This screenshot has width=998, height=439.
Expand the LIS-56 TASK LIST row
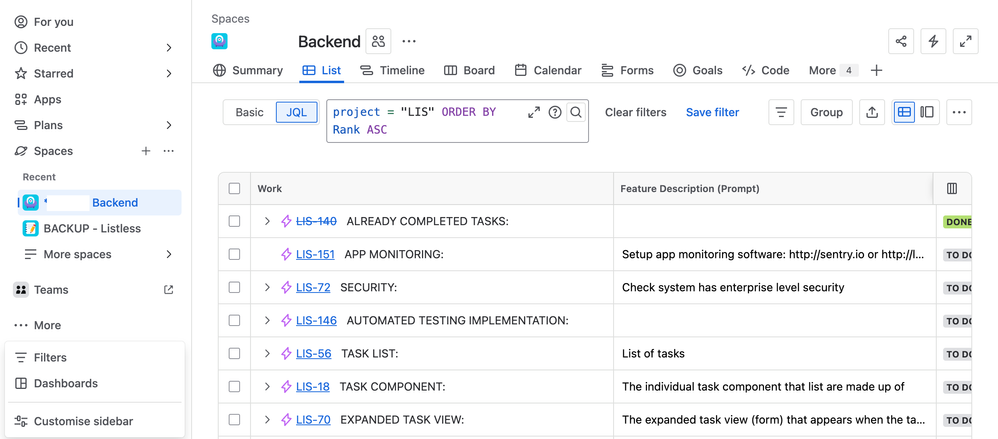(267, 354)
